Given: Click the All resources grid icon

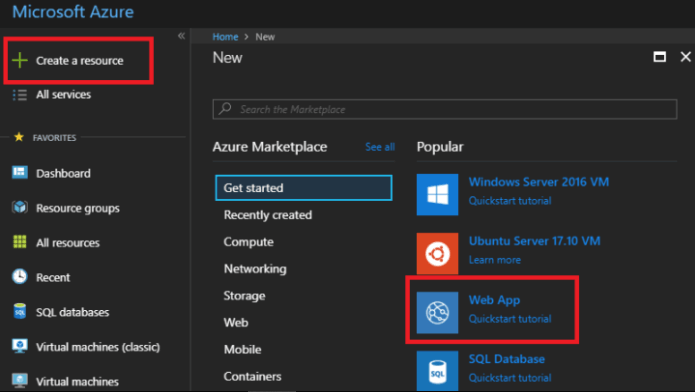Looking at the screenshot, I should (20, 242).
